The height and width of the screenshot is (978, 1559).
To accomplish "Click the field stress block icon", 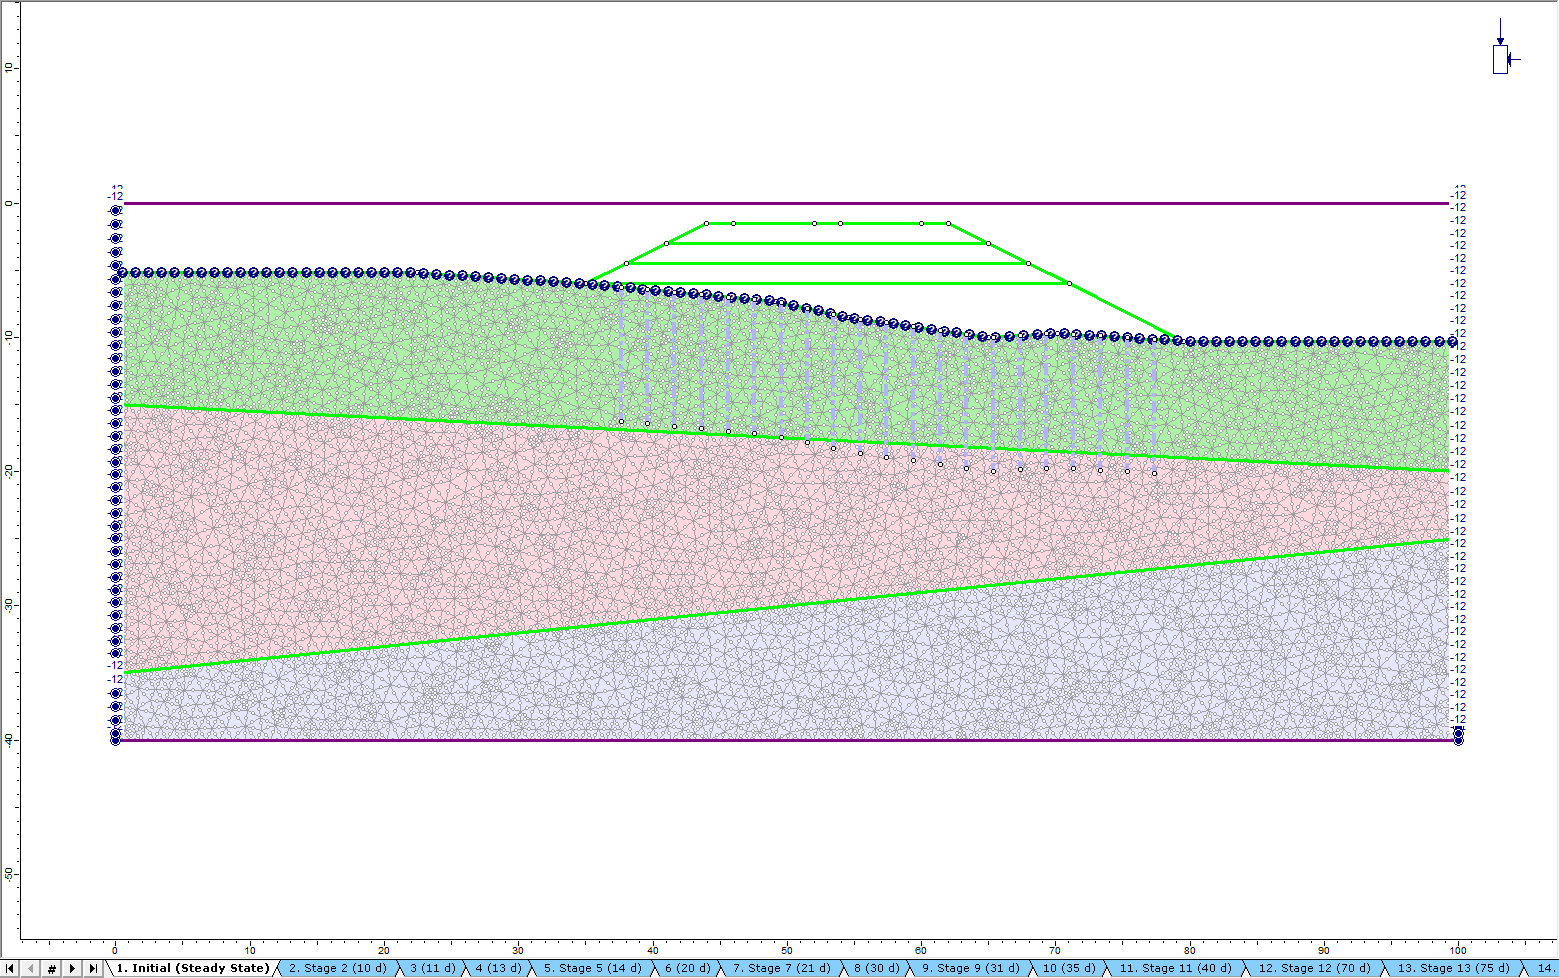I will pyautogui.click(x=1500, y=58).
